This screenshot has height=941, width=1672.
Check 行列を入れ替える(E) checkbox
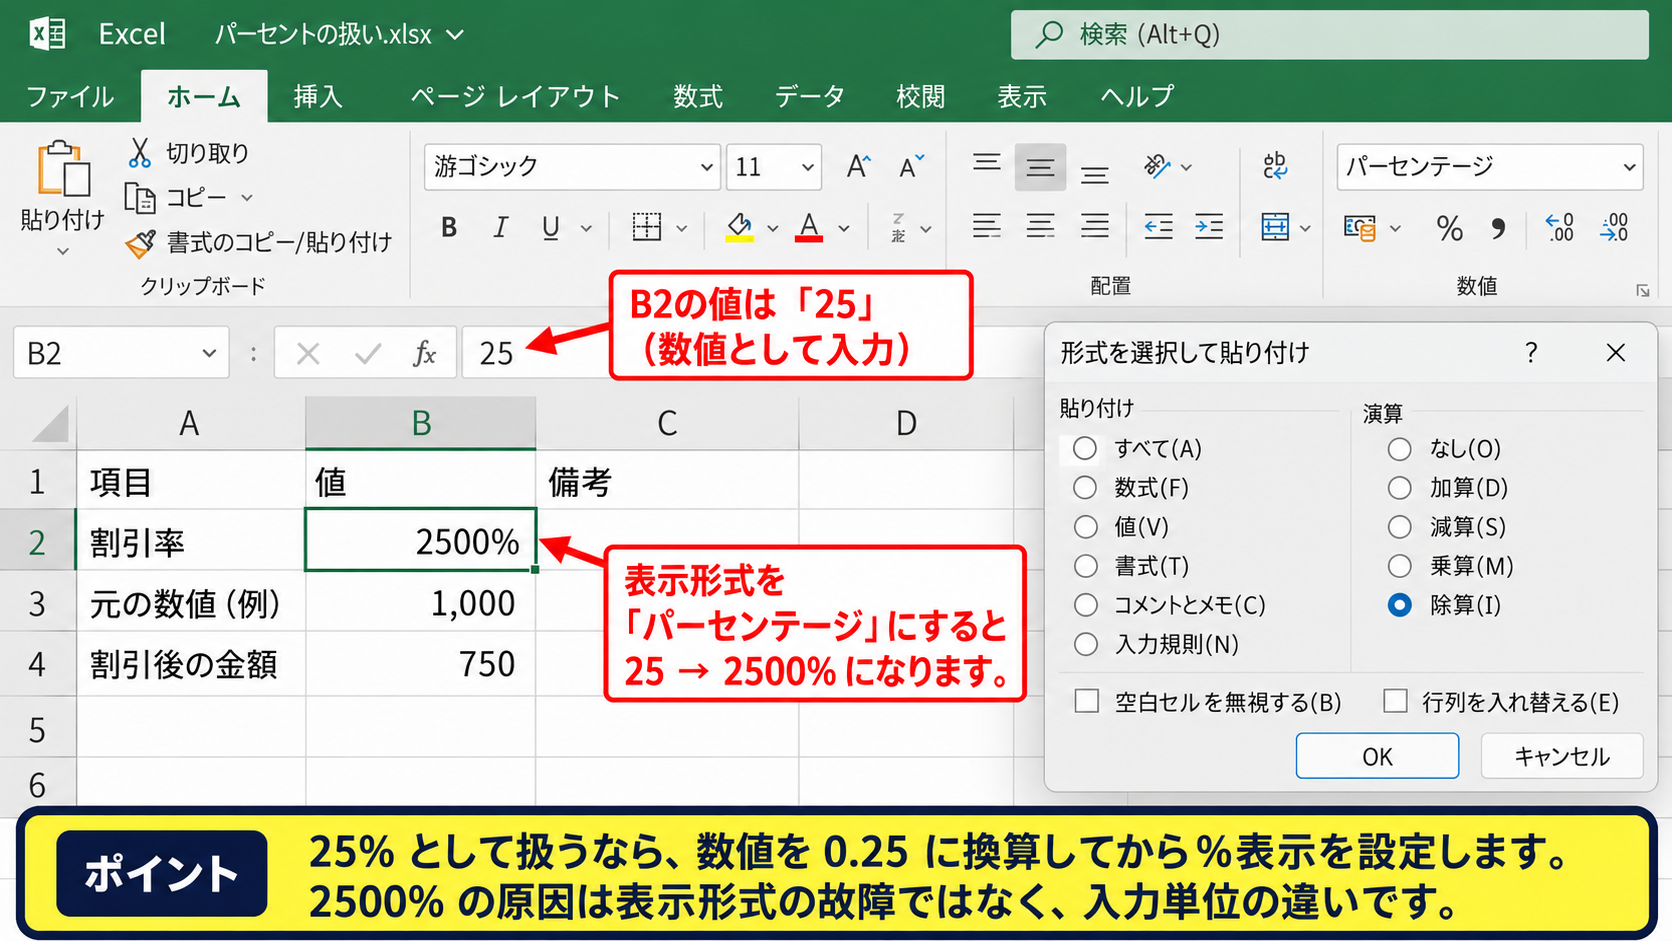click(1395, 700)
